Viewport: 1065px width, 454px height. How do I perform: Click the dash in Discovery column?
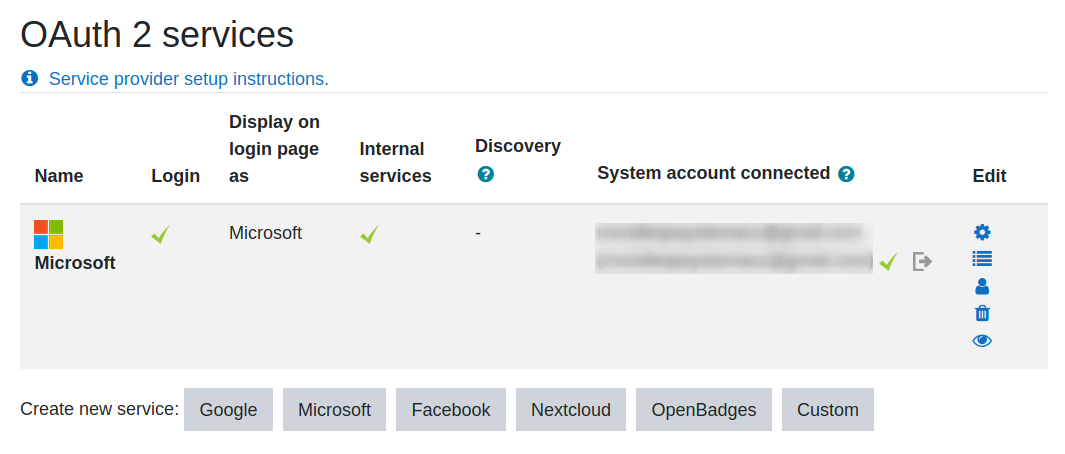pyautogui.click(x=478, y=234)
